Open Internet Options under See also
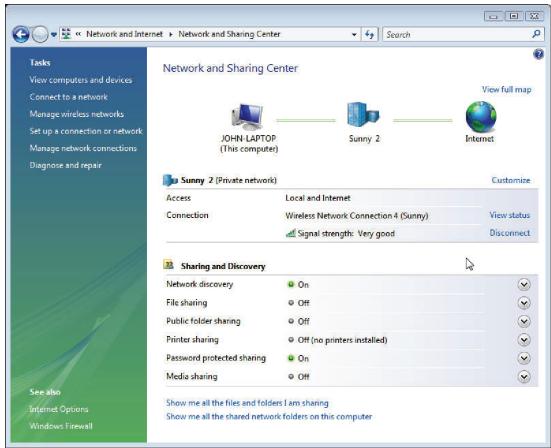This screenshot has height=448, width=551. click(59, 409)
